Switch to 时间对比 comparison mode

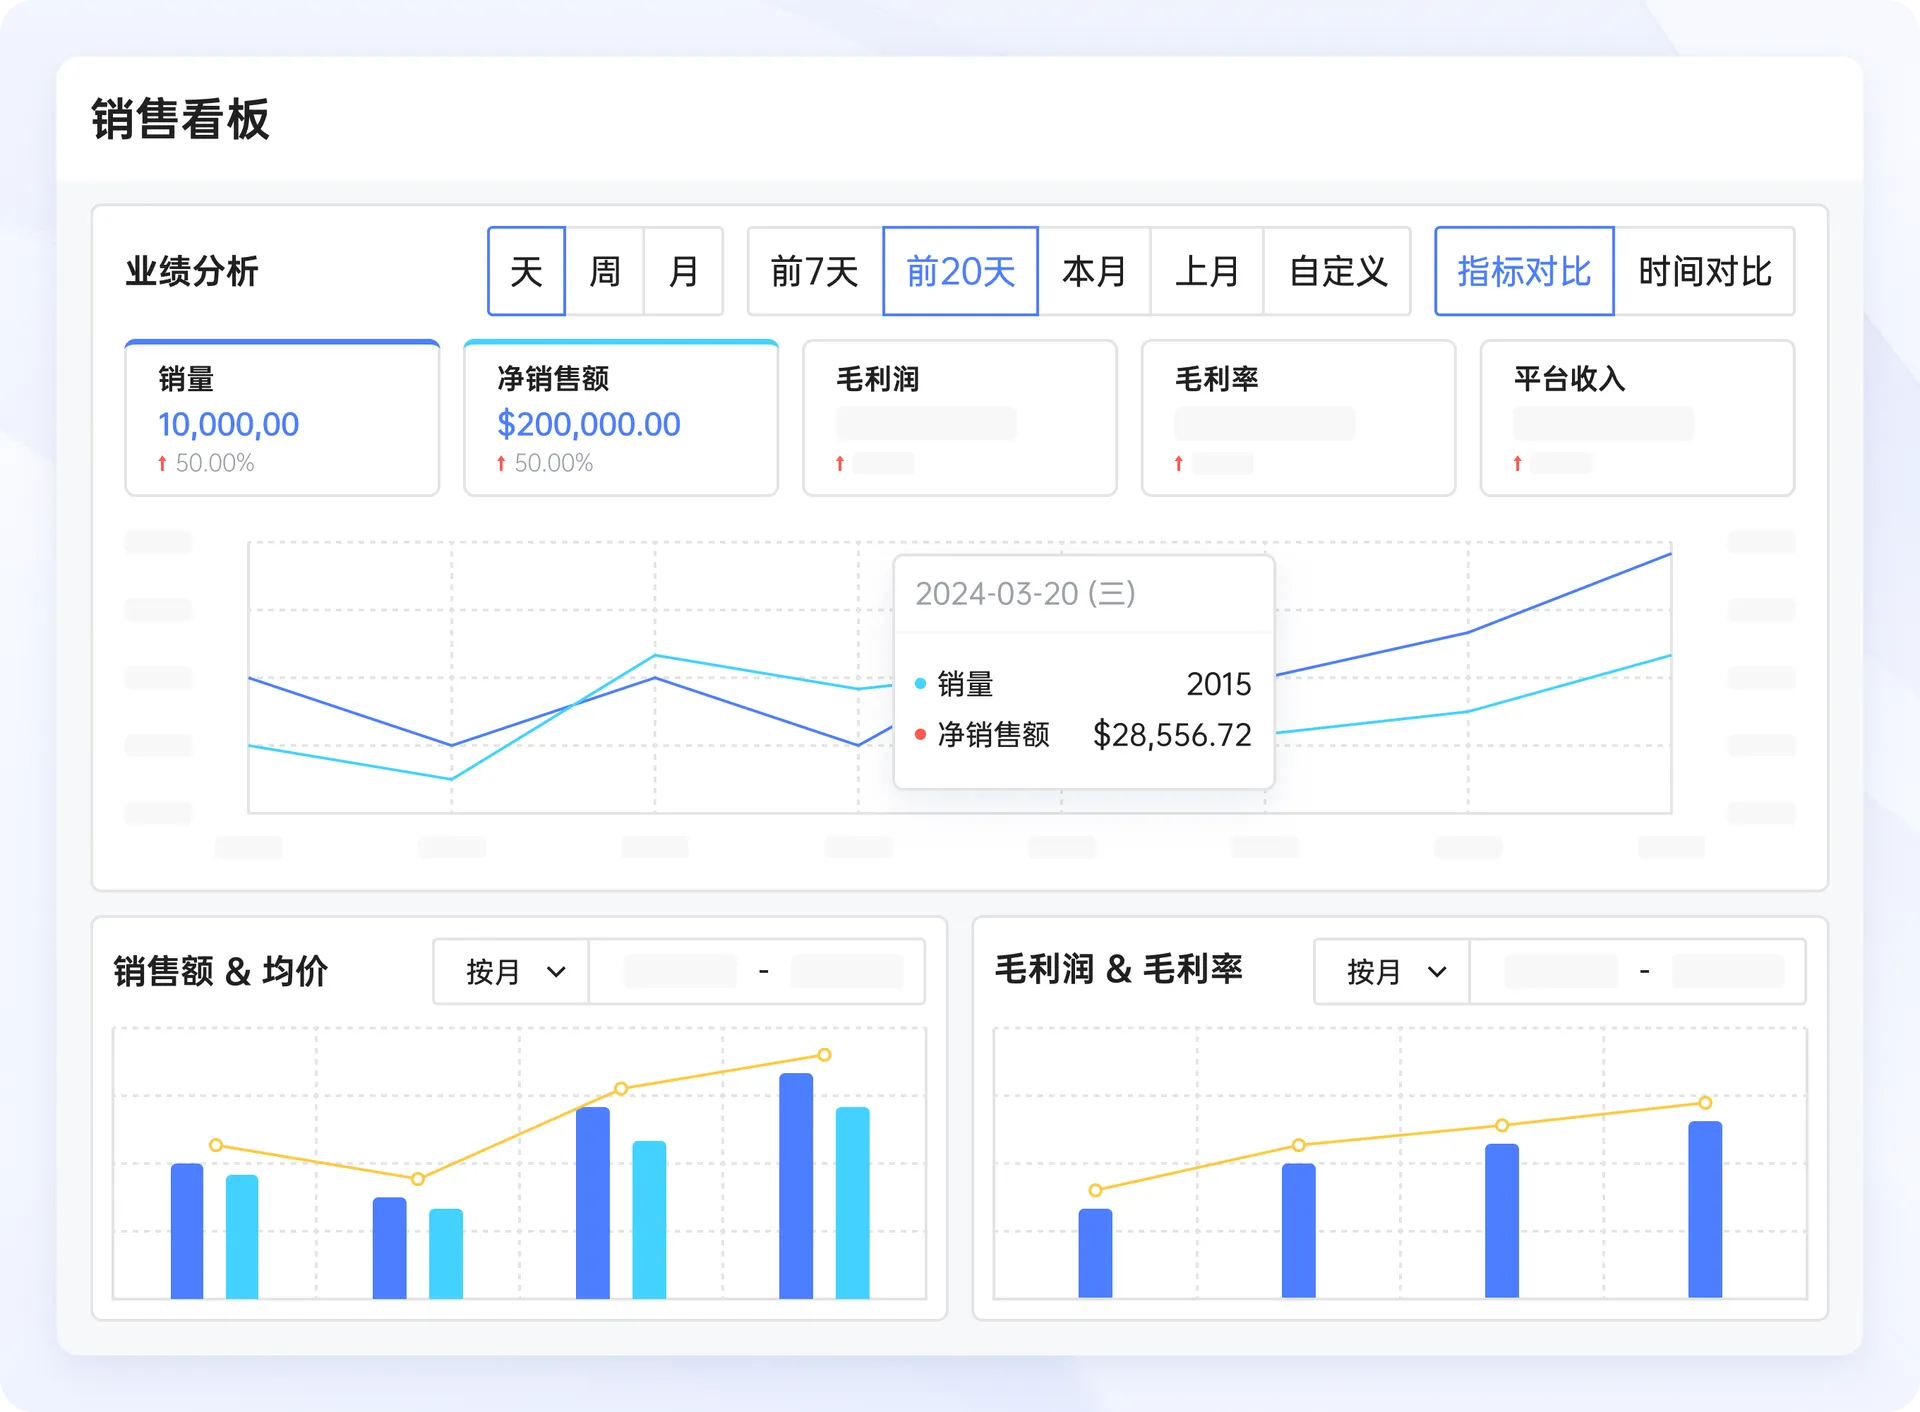coord(1704,271)
